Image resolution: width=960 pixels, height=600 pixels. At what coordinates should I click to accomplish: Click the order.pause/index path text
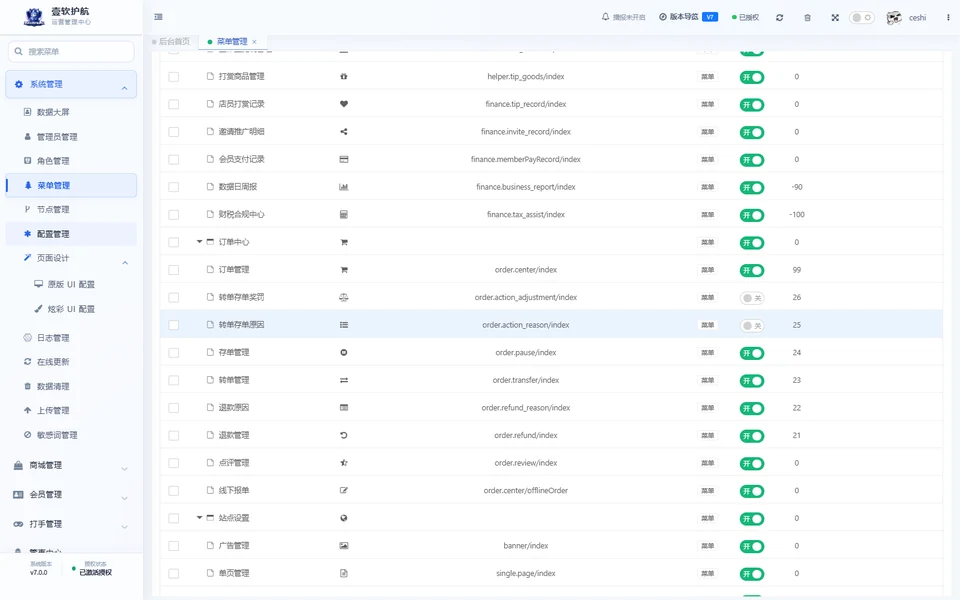pos(525,353)
